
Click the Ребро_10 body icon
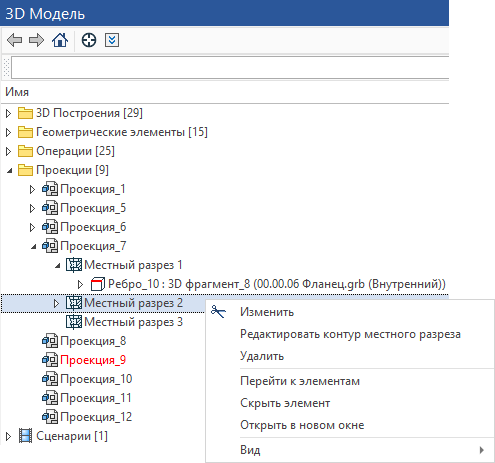point(98,284)
